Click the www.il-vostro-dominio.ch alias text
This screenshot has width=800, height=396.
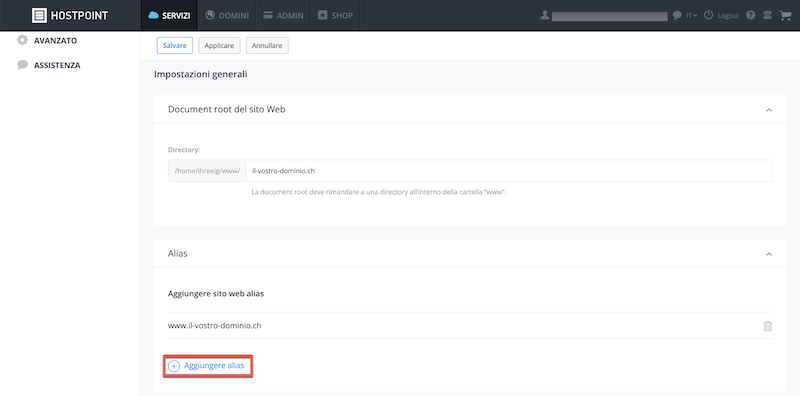215,325
